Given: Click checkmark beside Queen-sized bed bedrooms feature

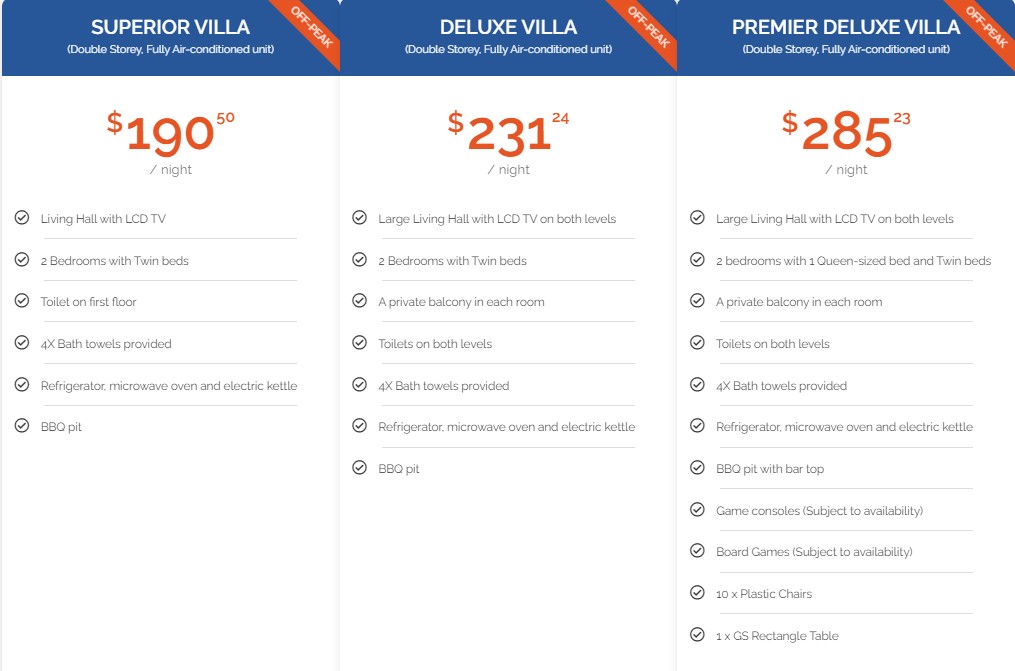Looking at the screenshot, I should [698, 260].
